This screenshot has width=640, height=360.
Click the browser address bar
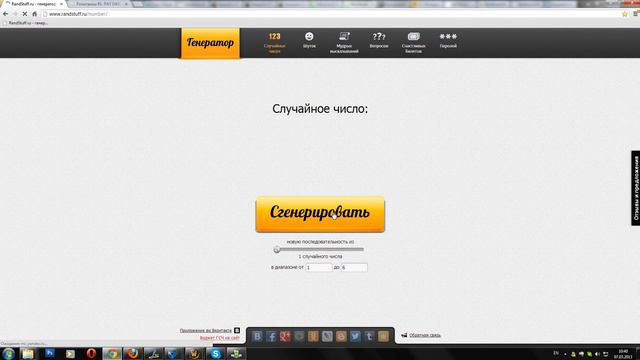click(331, 14)
